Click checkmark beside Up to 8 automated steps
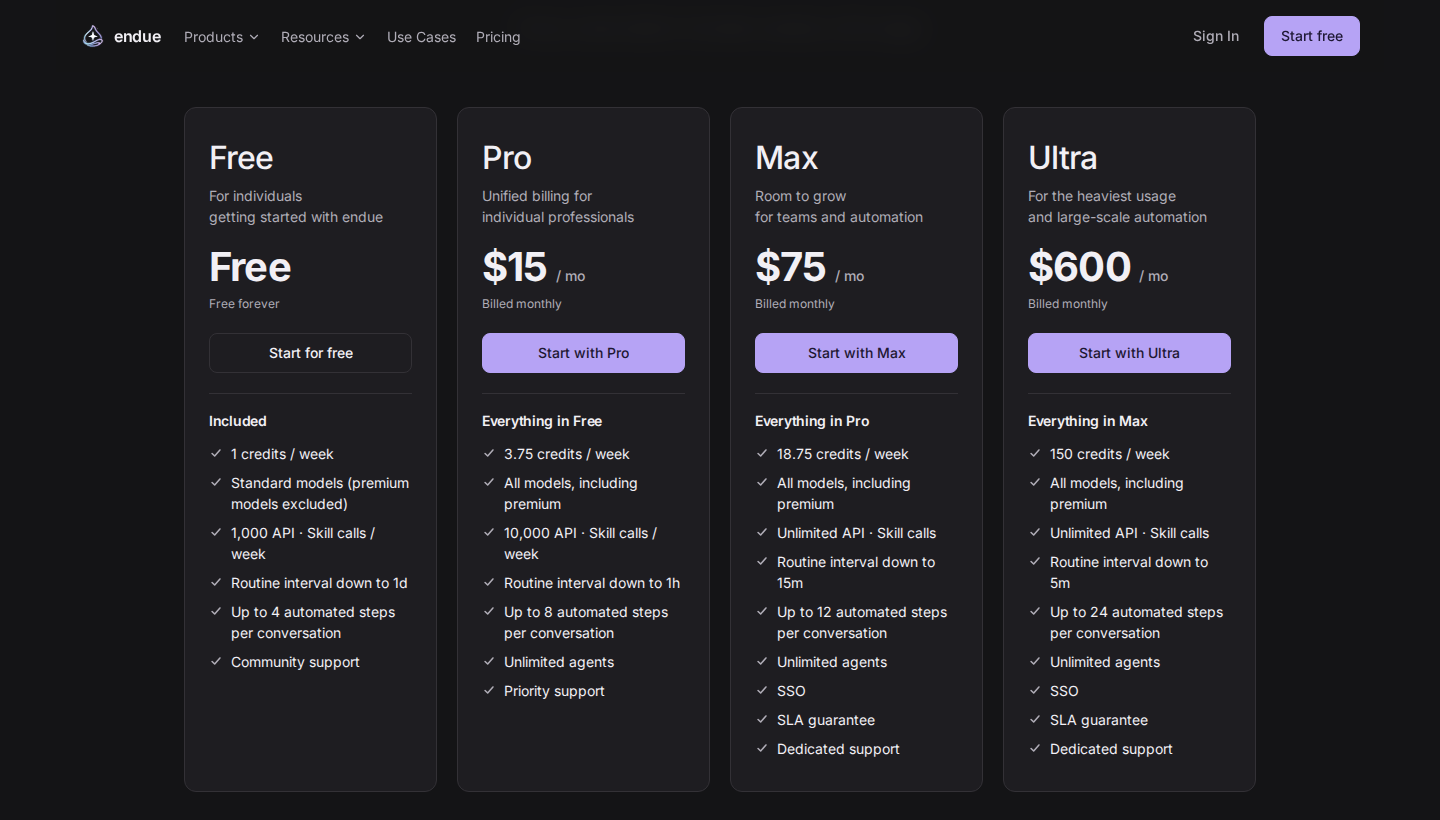 click(489, 612)
